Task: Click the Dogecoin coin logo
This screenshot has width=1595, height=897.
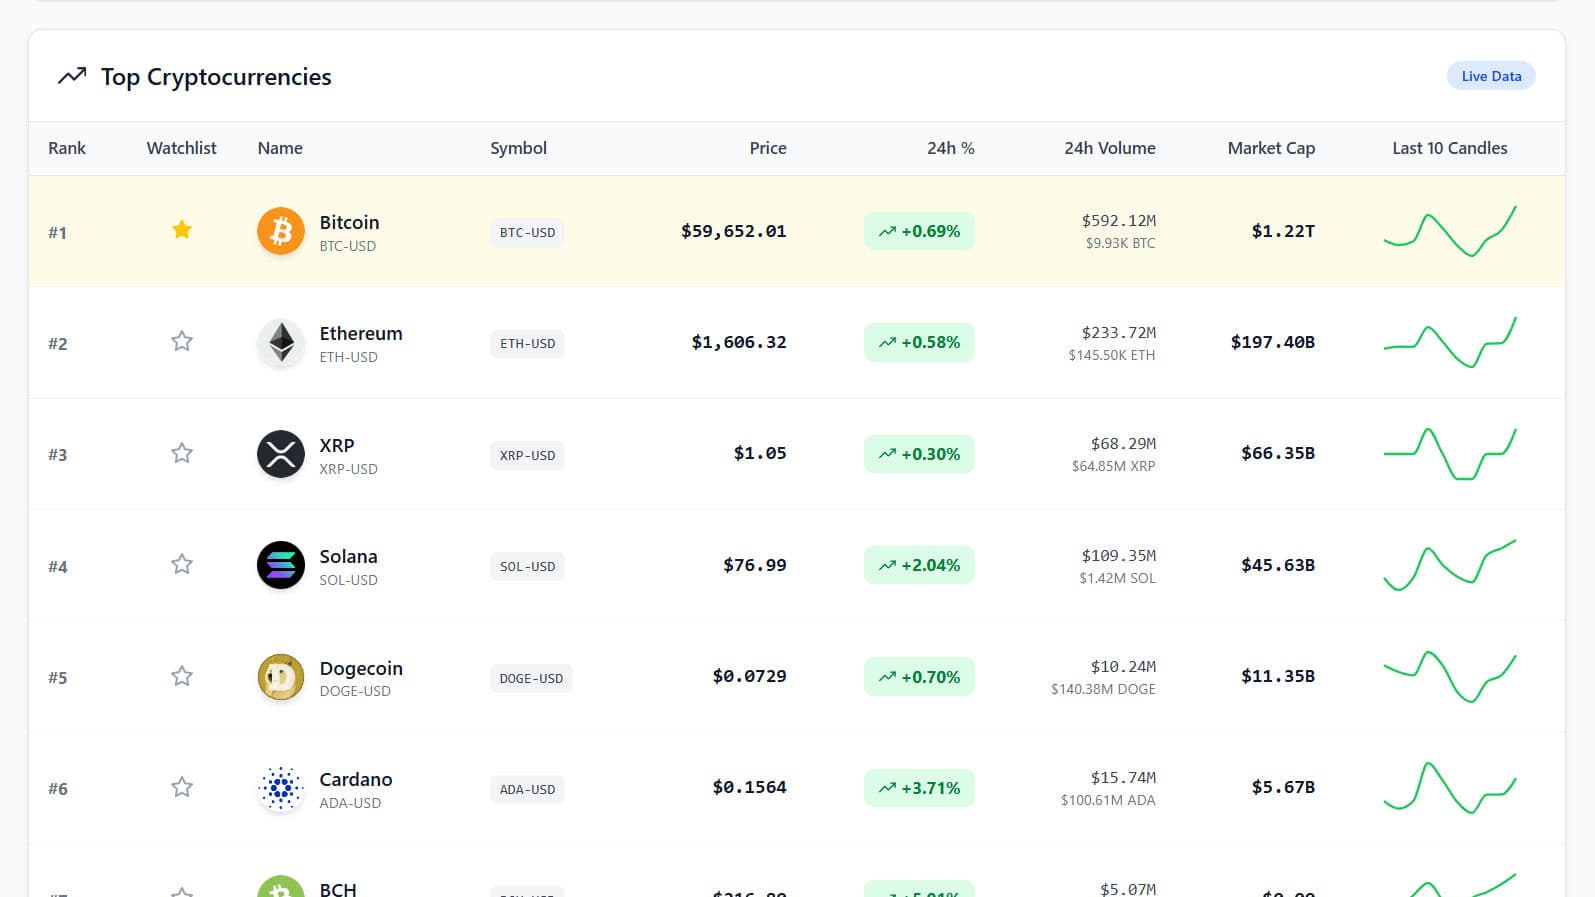Action: [281, 677]
